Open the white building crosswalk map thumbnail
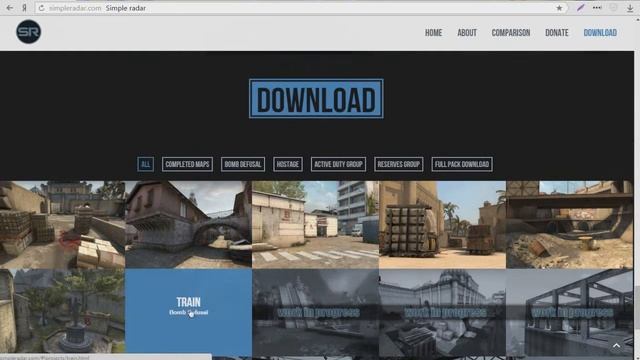 tap(316, 224)
